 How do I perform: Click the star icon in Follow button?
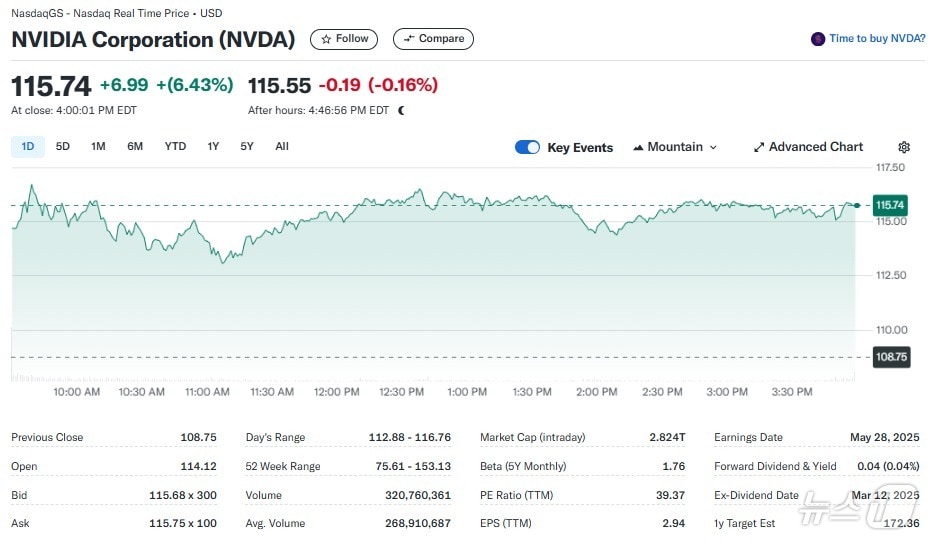tap(326, 39)
